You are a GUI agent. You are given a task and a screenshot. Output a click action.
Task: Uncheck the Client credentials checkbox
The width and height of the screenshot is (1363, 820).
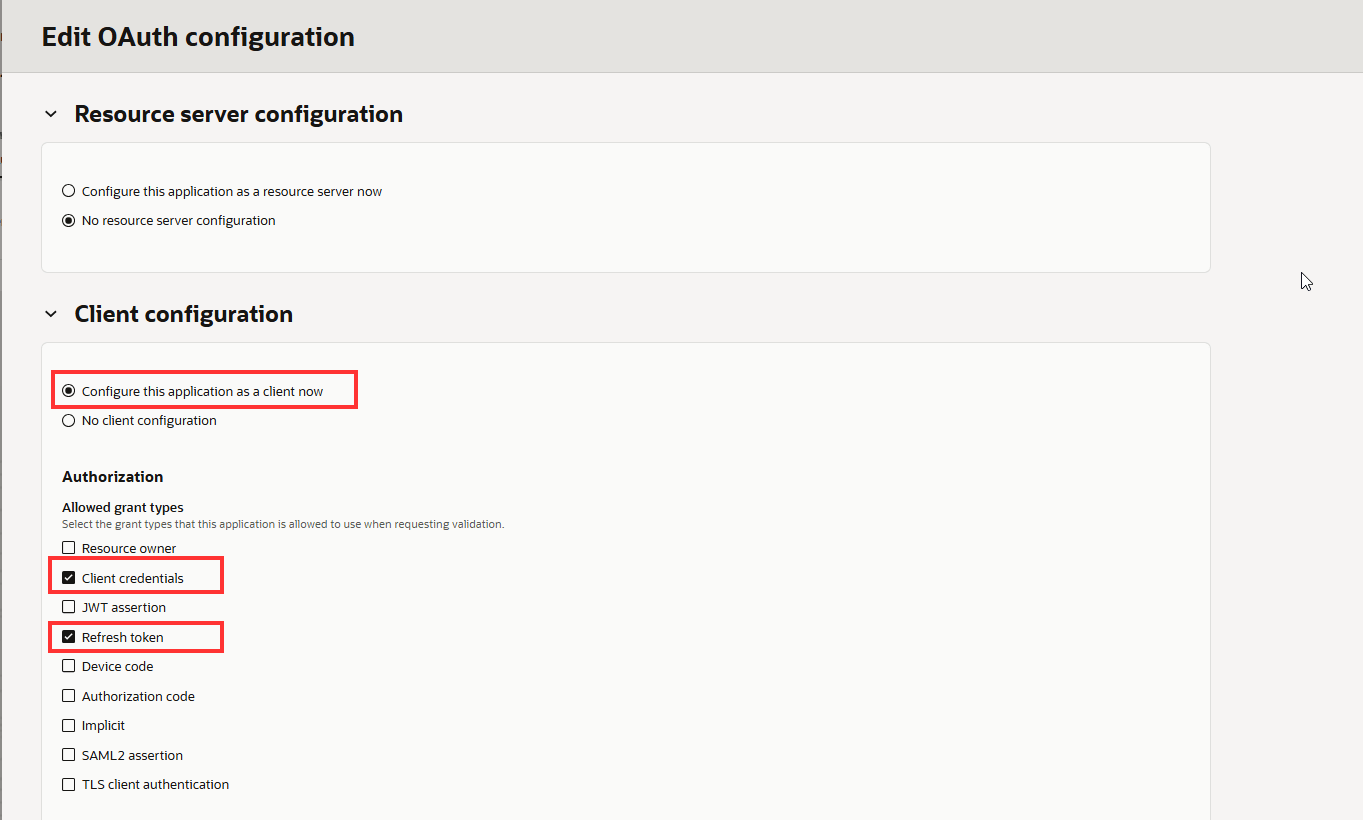(69, 578)
